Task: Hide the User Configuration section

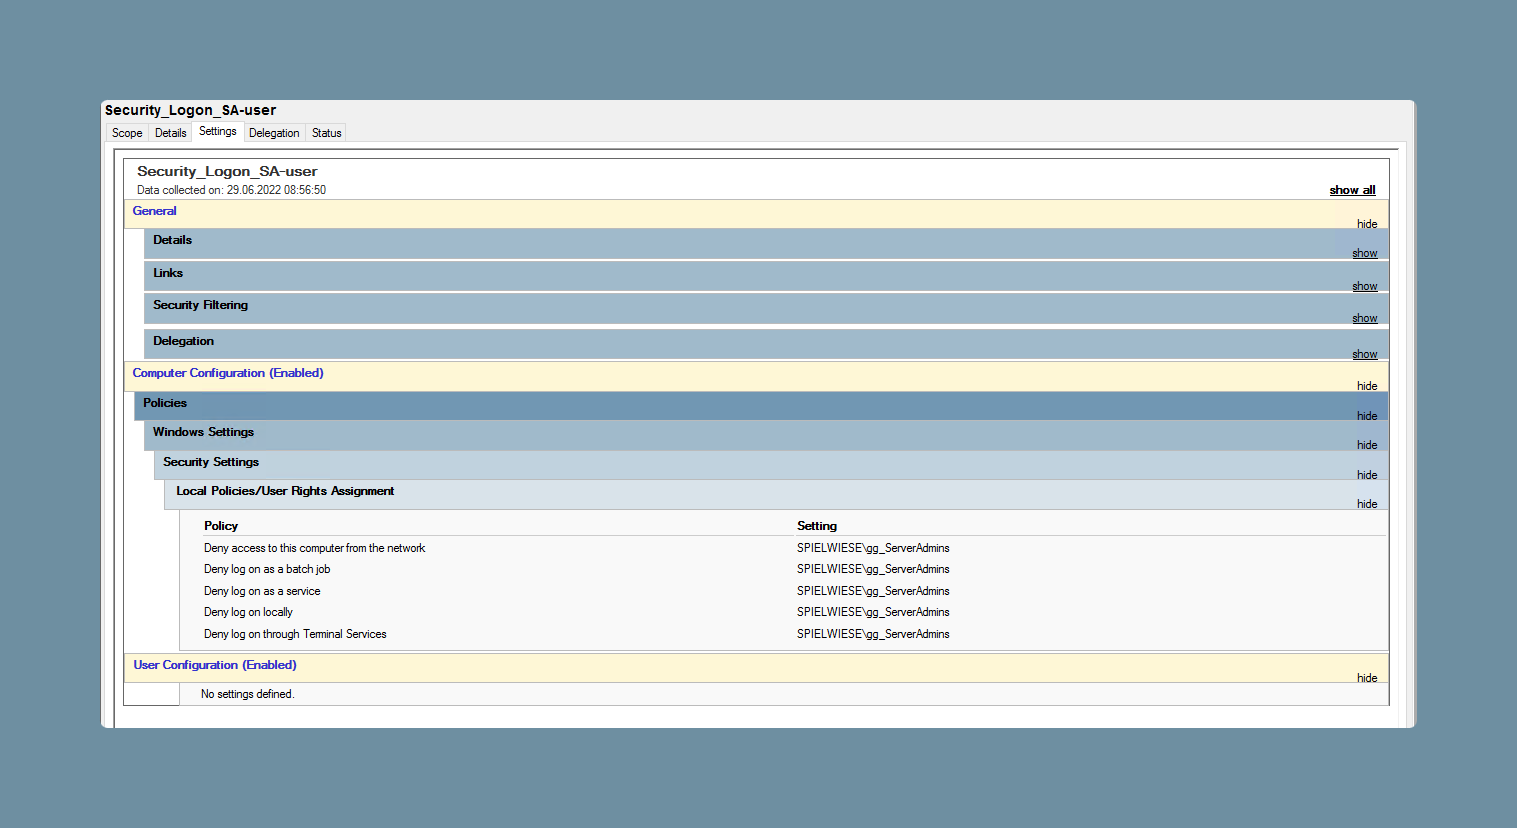Action: click(x=1367, y=678)
